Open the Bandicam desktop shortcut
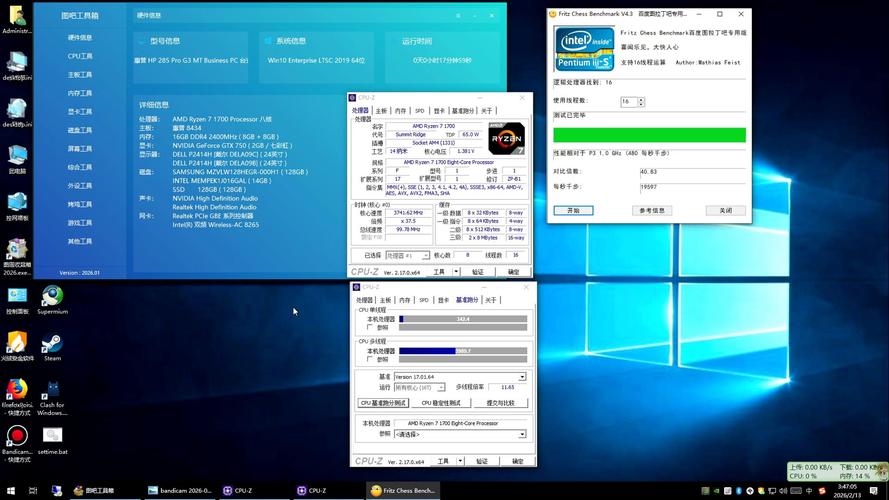This screenshot has width=889, height=500. coord(17,437)
